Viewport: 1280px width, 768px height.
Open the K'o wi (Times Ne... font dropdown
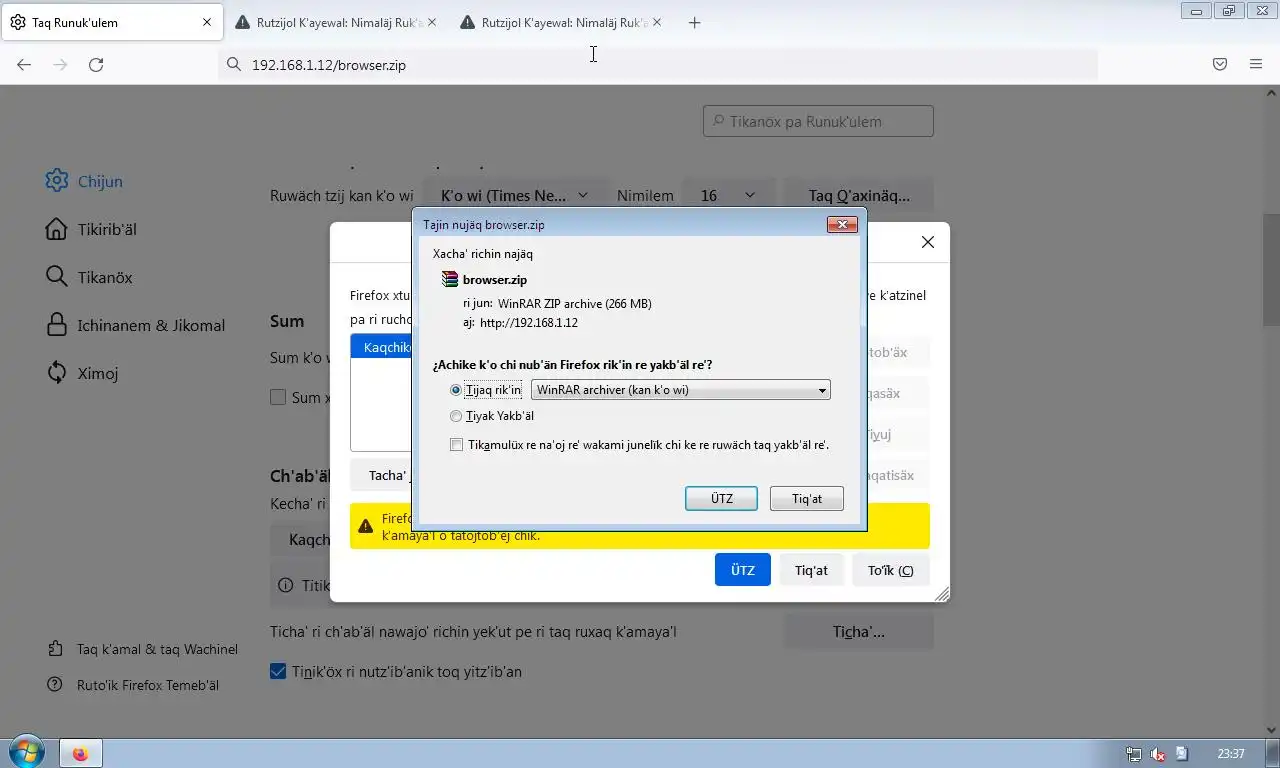coord(514,195)
